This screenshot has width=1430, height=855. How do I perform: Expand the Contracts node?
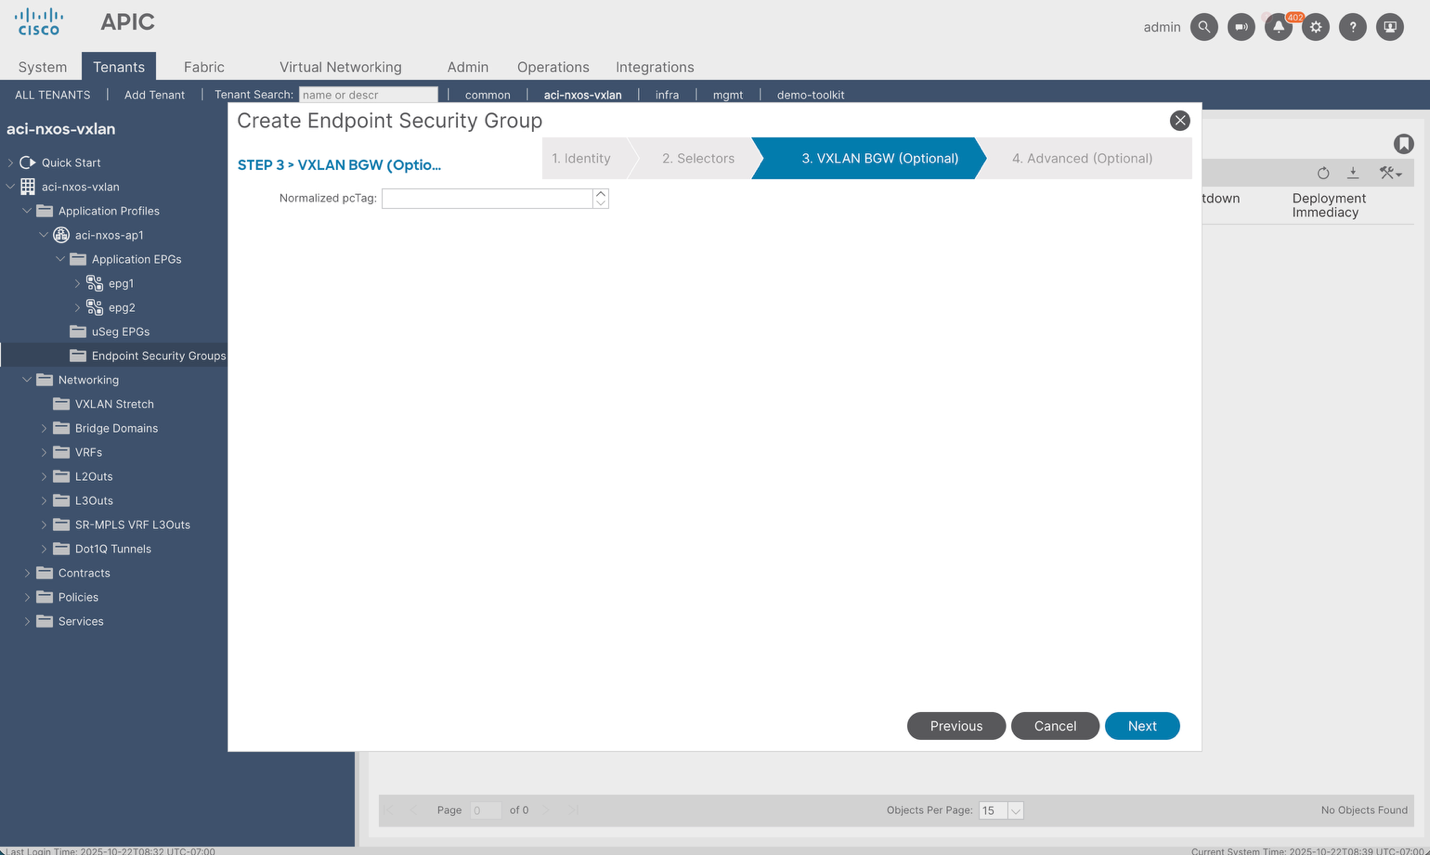[x=27, y=573]
